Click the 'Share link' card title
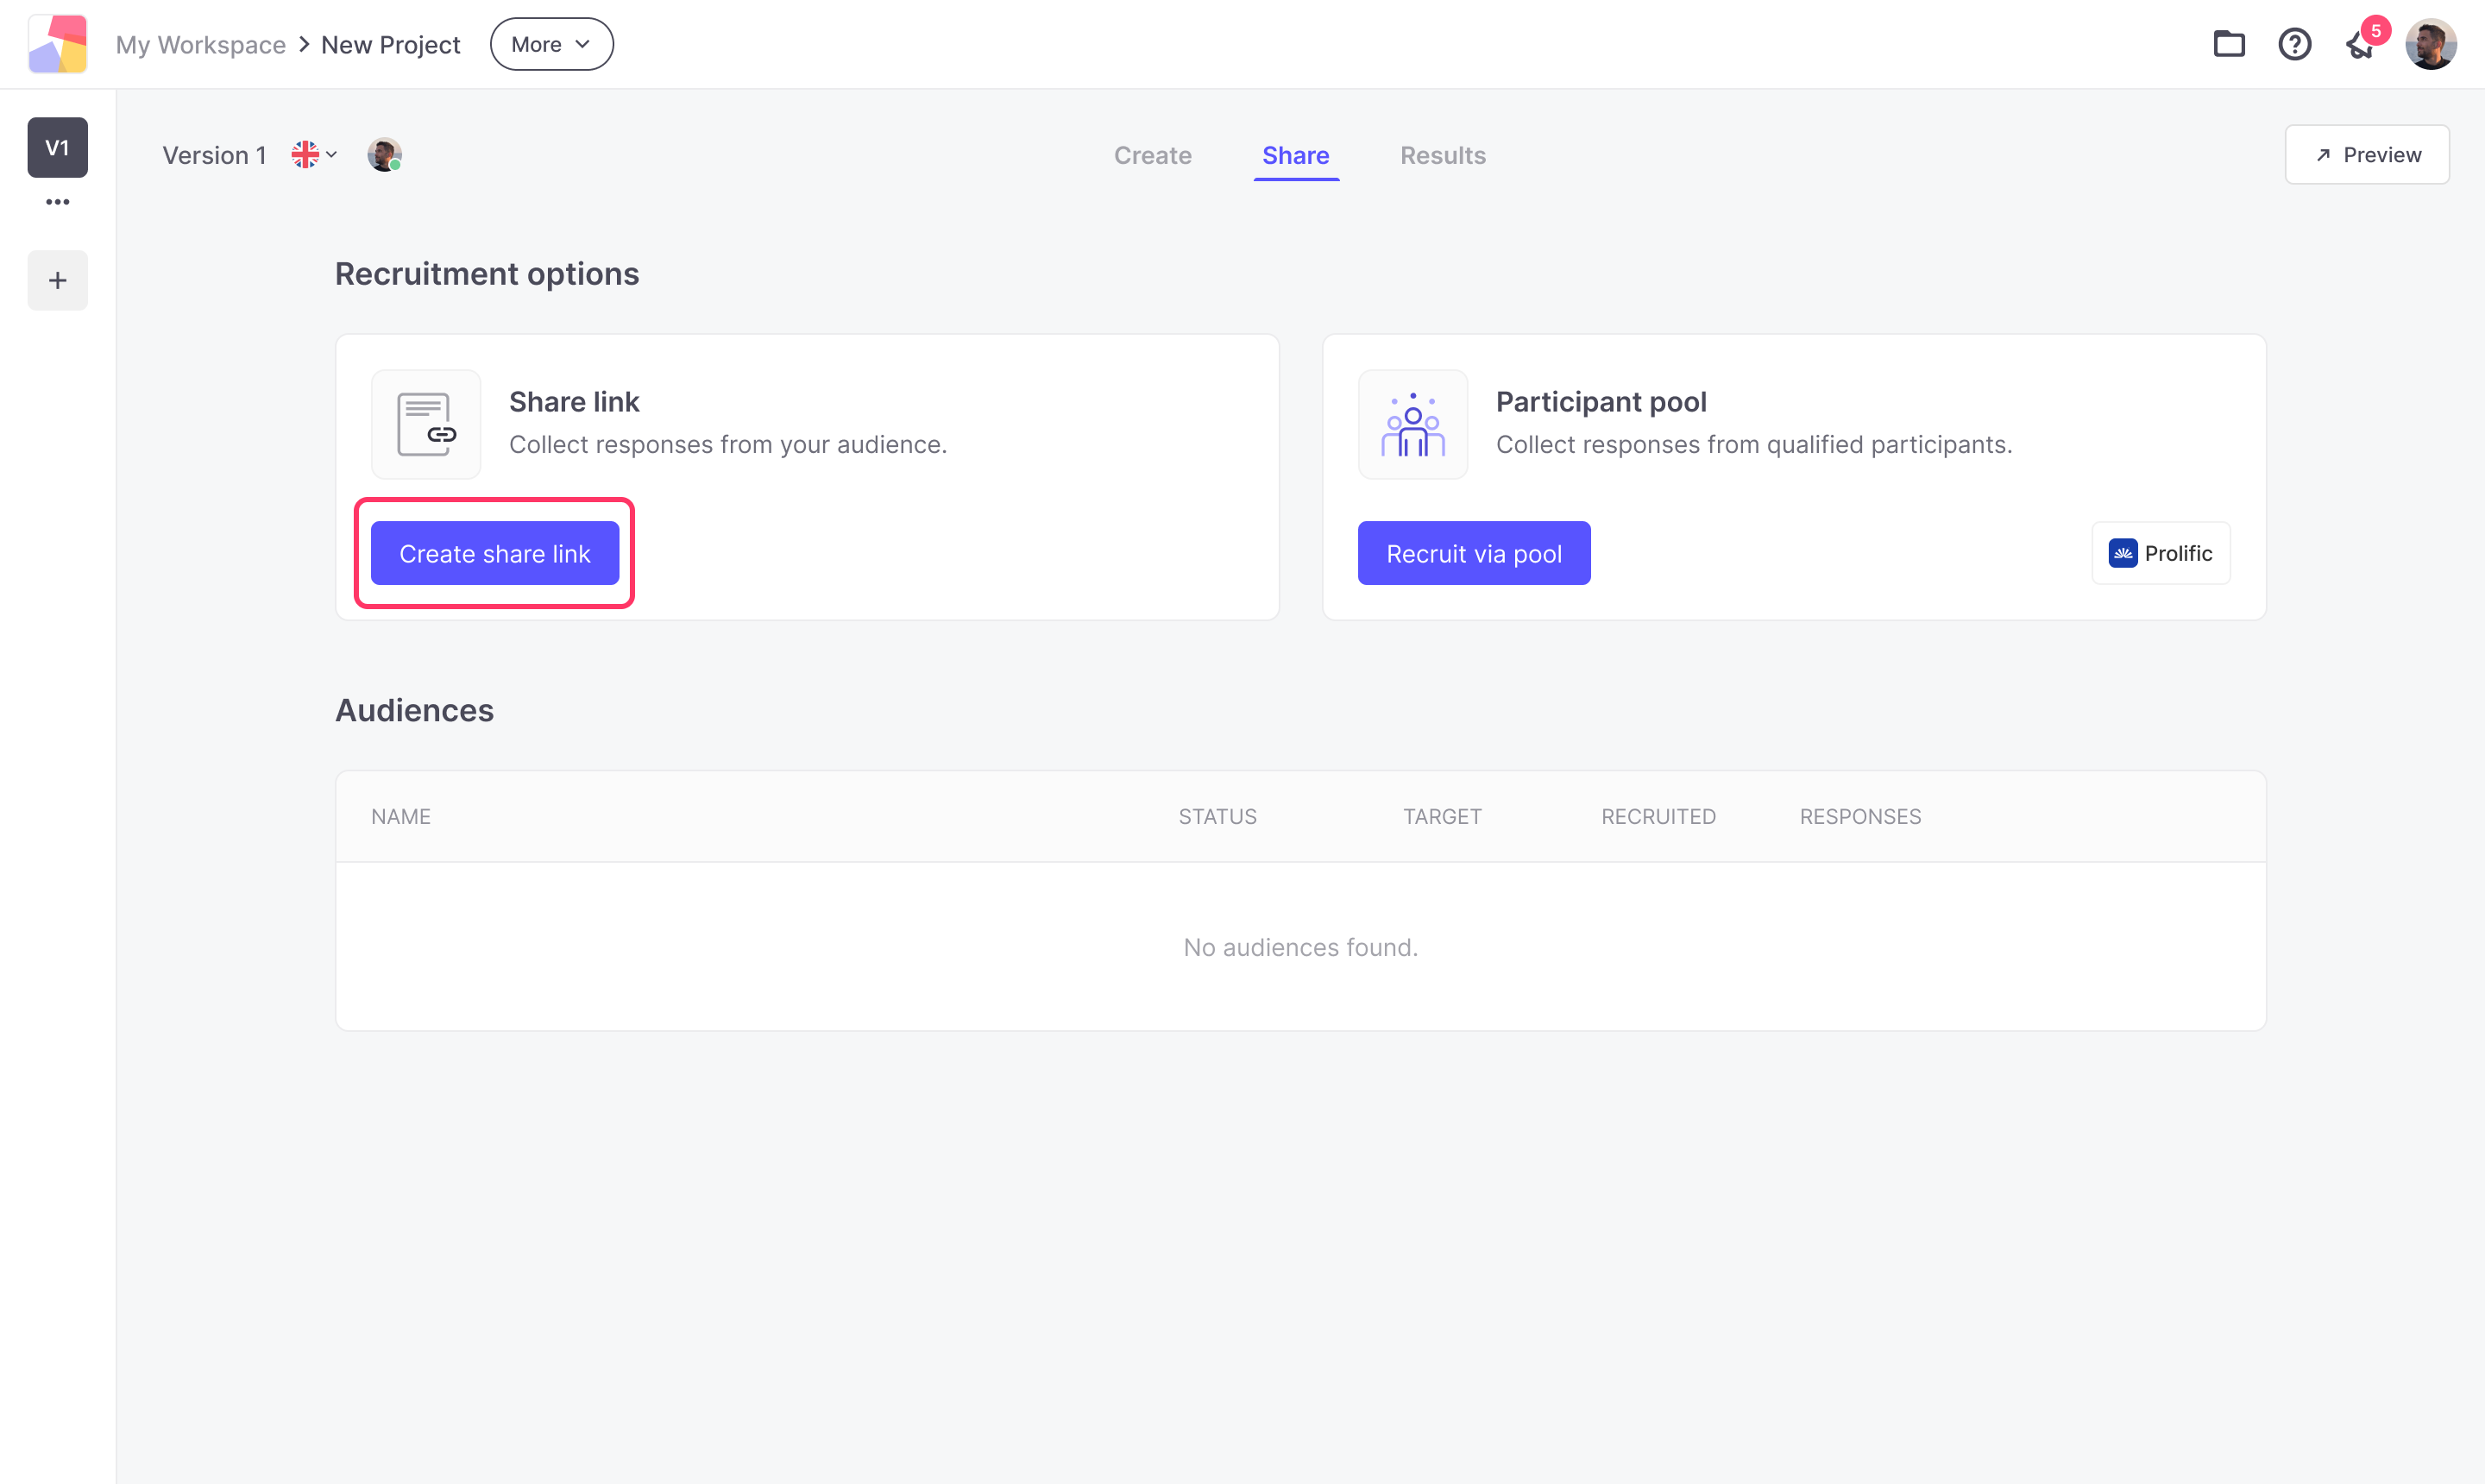This screenshot has height=1484, width=2485. coord(573,402)
